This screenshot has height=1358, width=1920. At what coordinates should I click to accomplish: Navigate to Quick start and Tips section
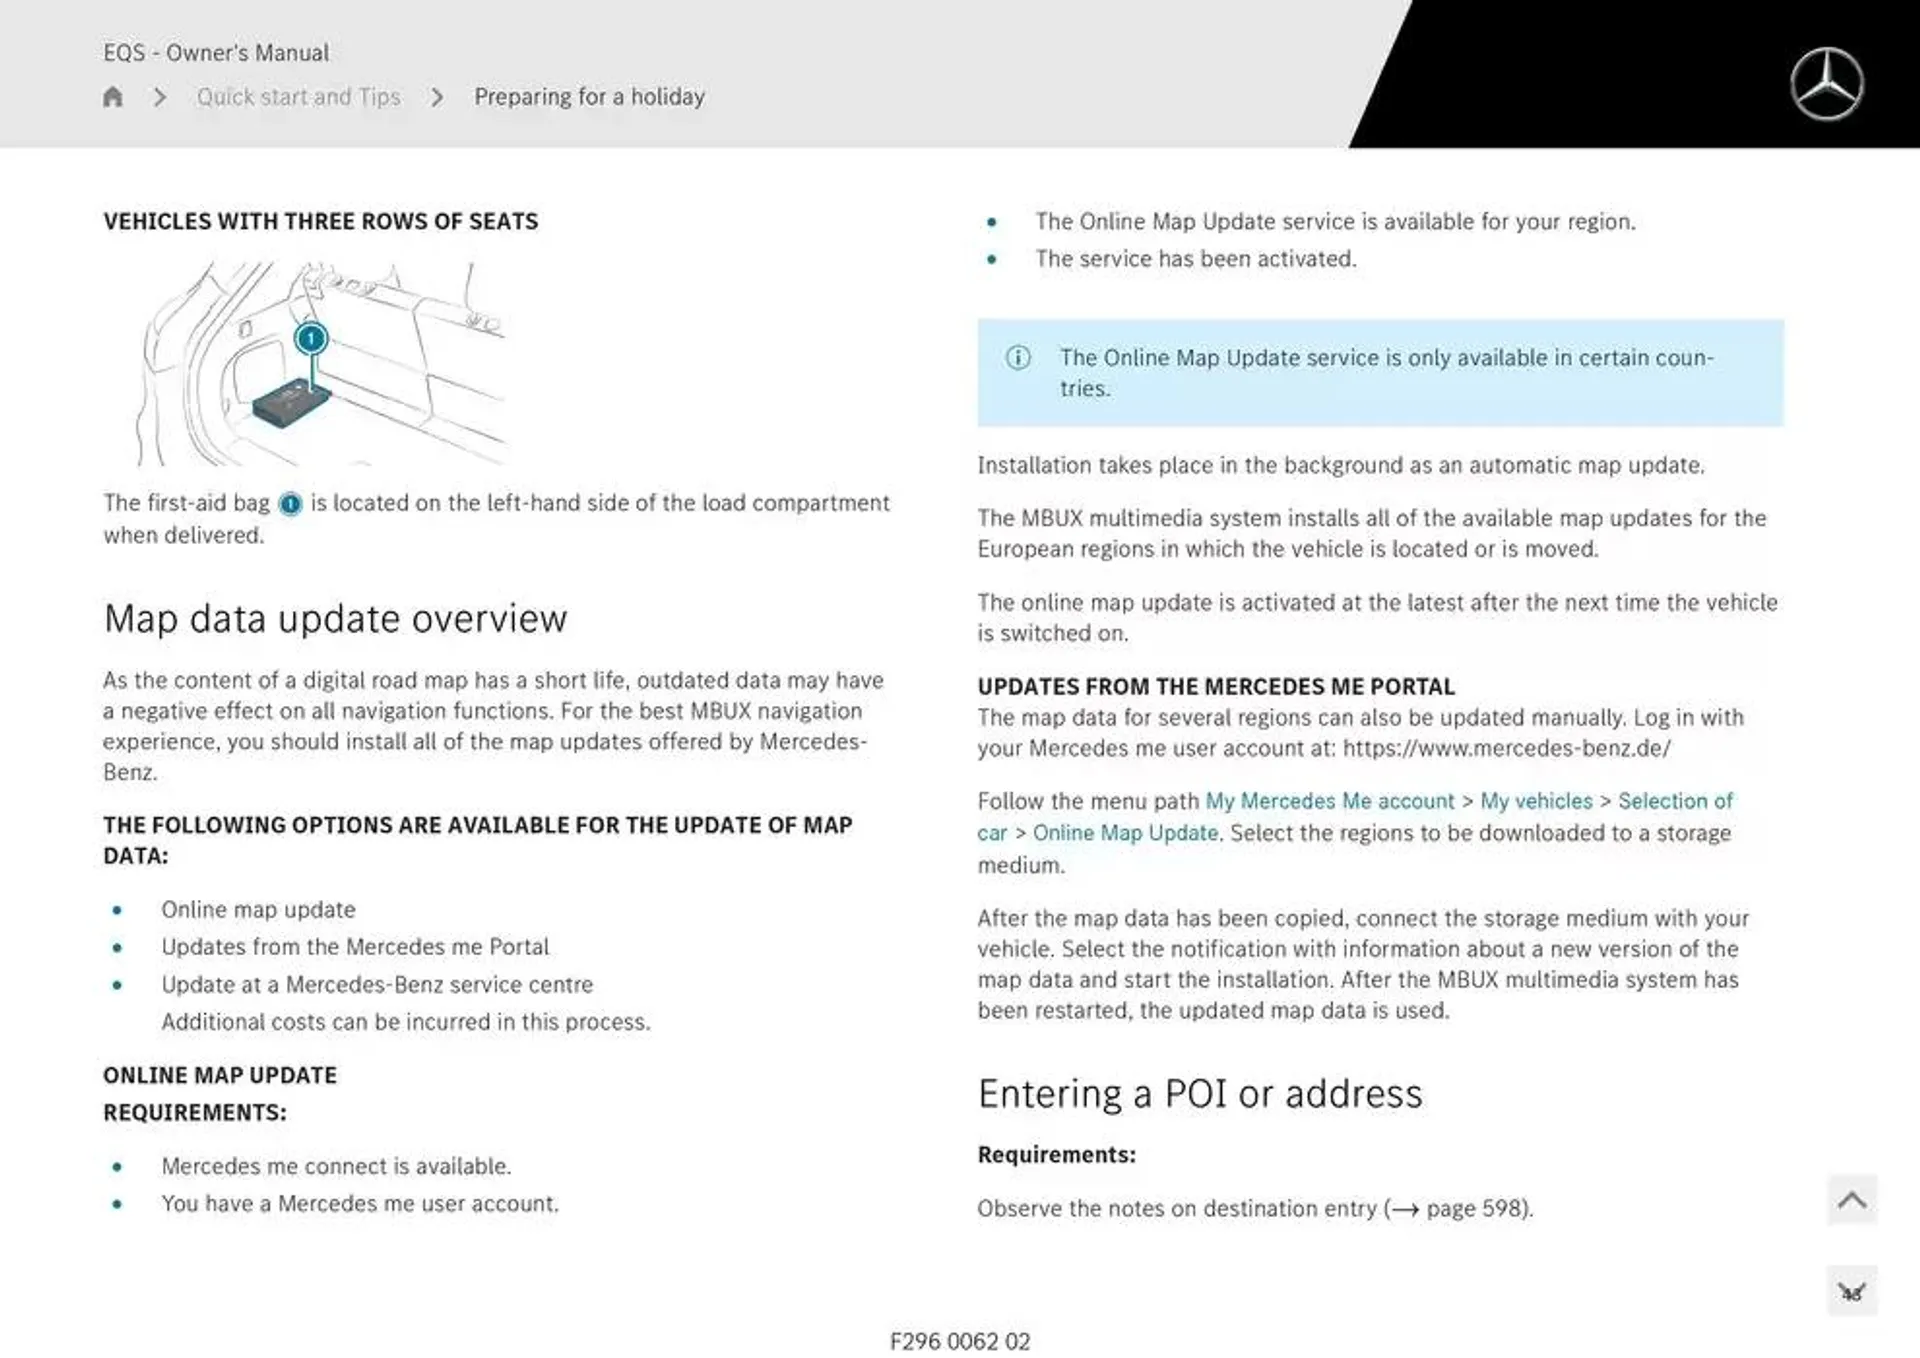300,97
